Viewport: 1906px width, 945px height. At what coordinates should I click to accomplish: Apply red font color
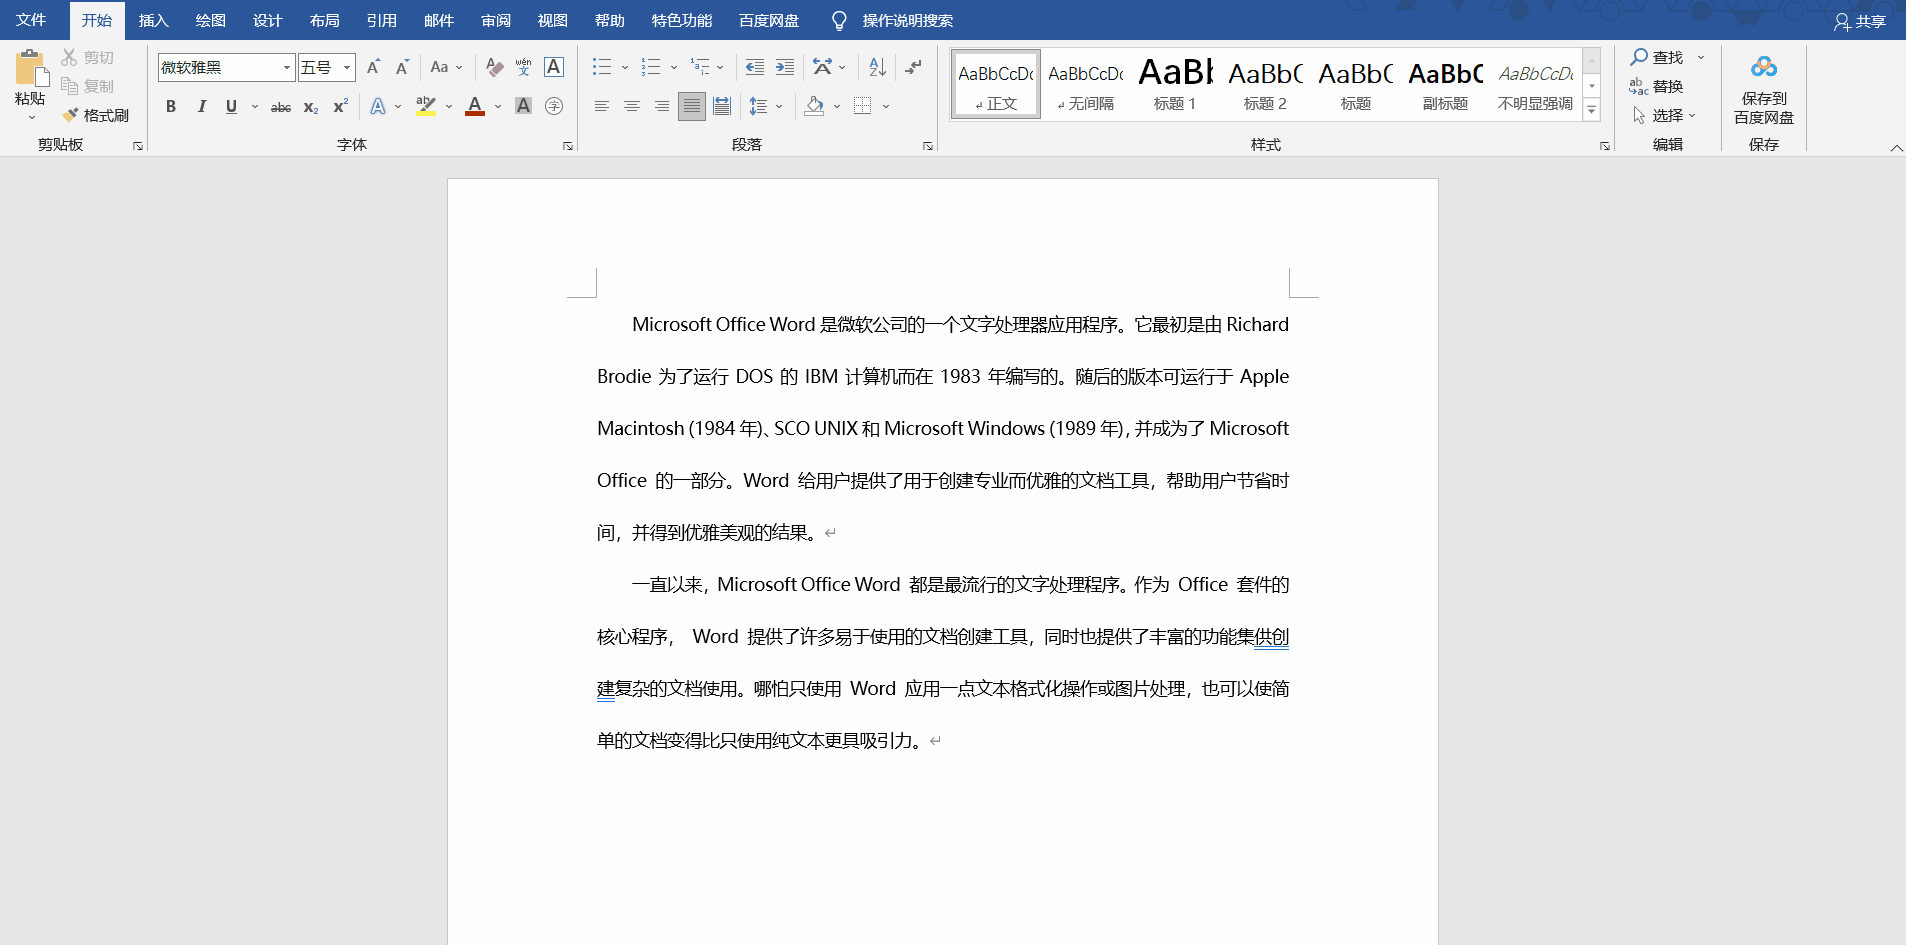pos(475,106)
